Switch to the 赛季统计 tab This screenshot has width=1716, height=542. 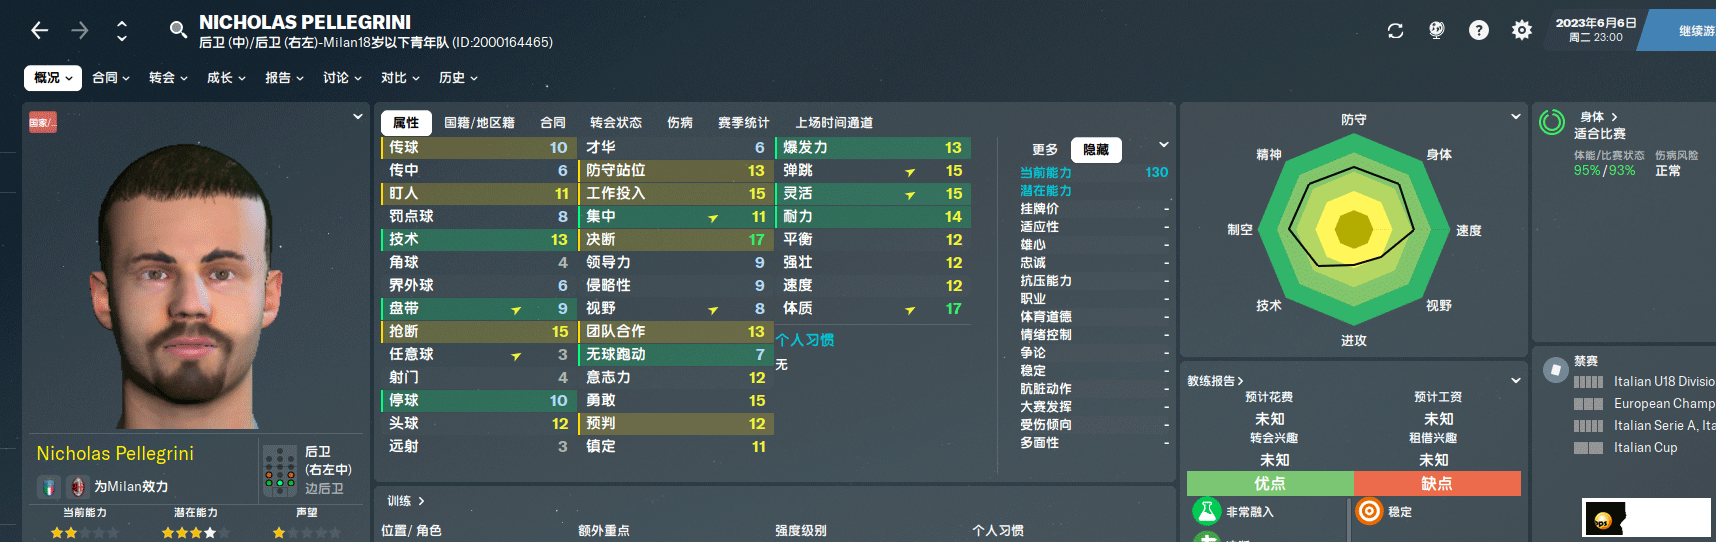tap(744, 123)
